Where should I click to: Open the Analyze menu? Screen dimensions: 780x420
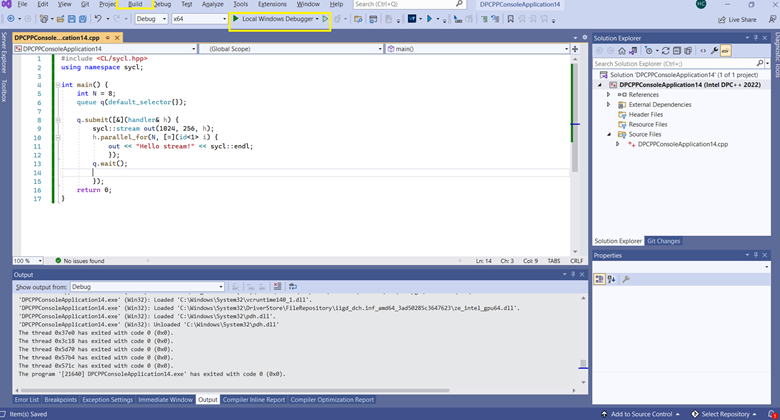pos(212,4)
